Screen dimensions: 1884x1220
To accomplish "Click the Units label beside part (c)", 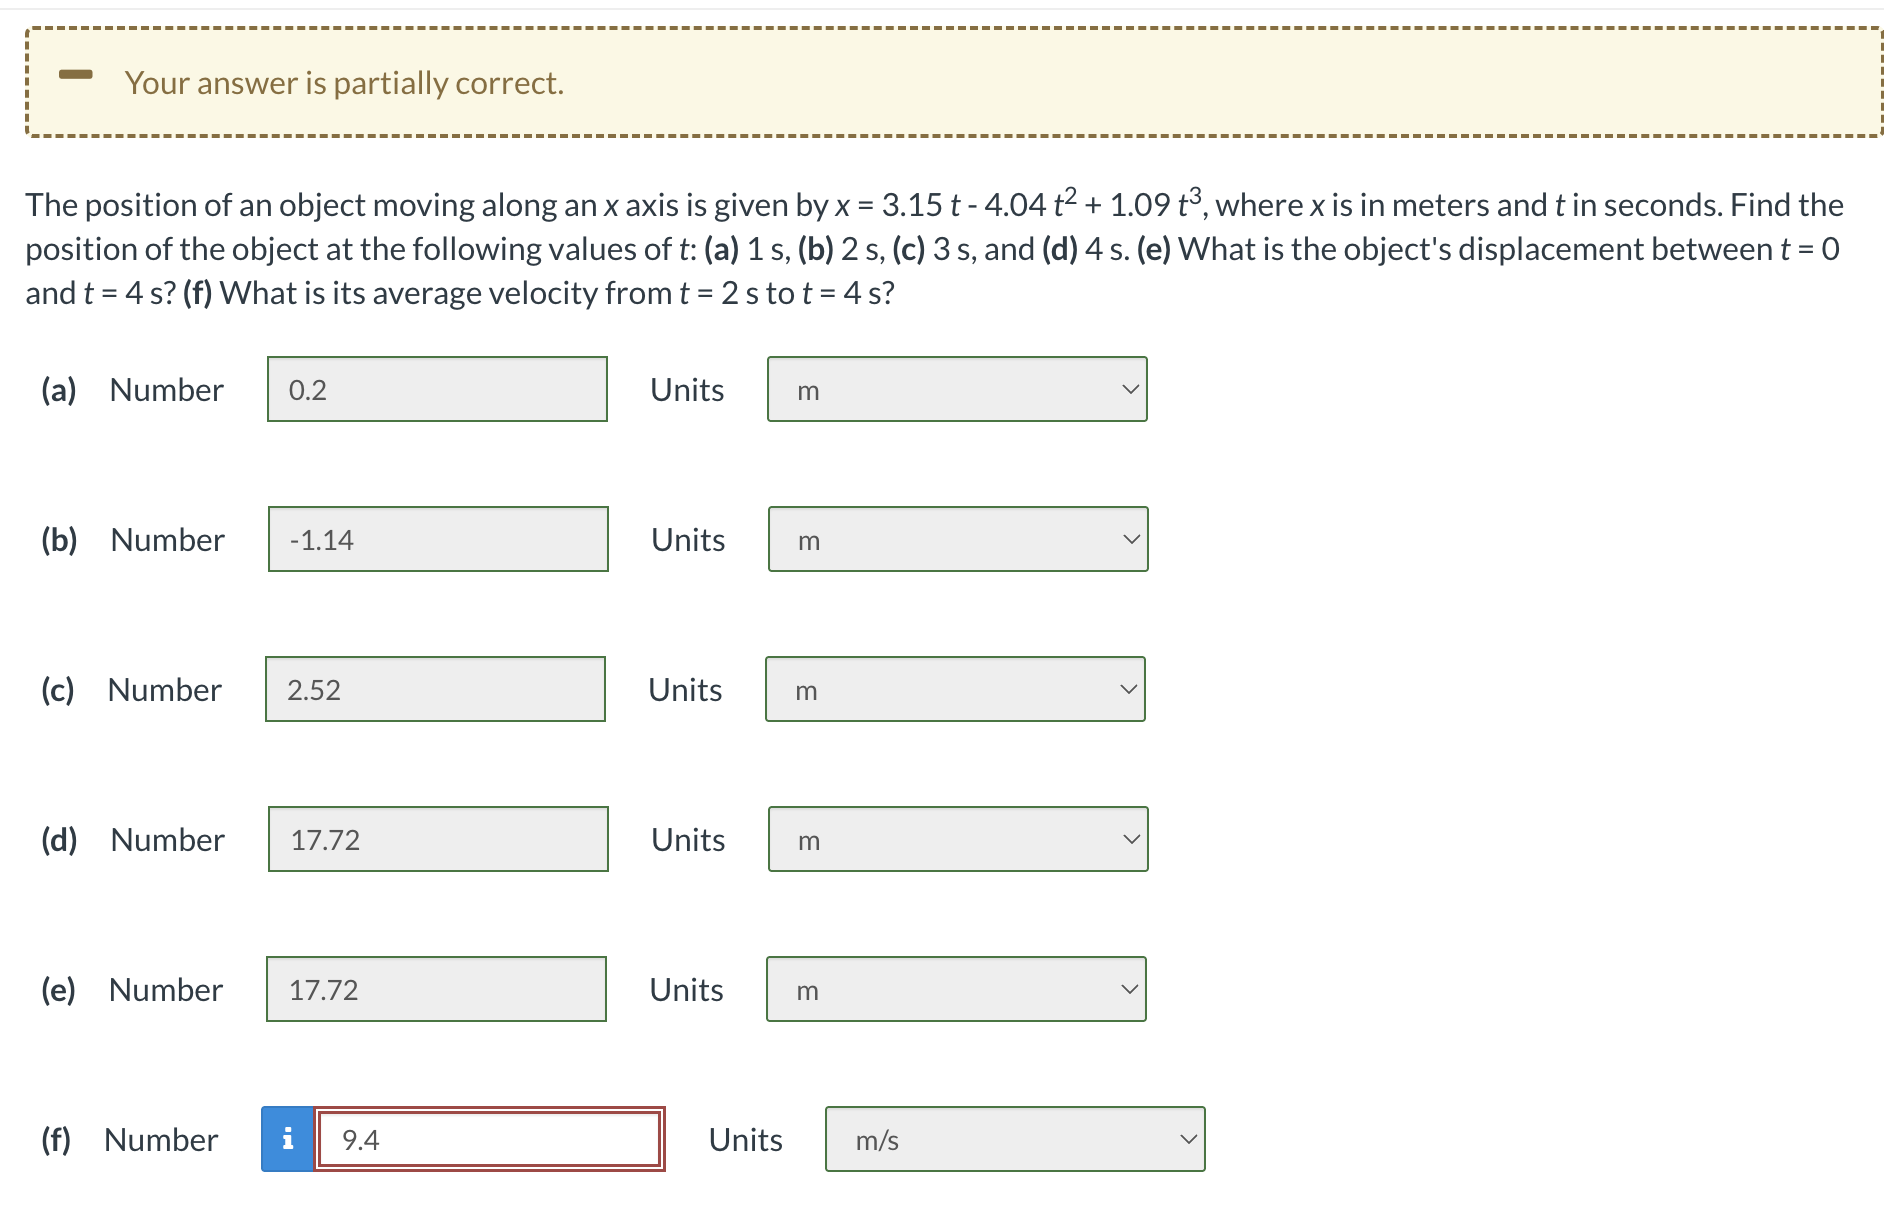I will (x=684, y=689).
